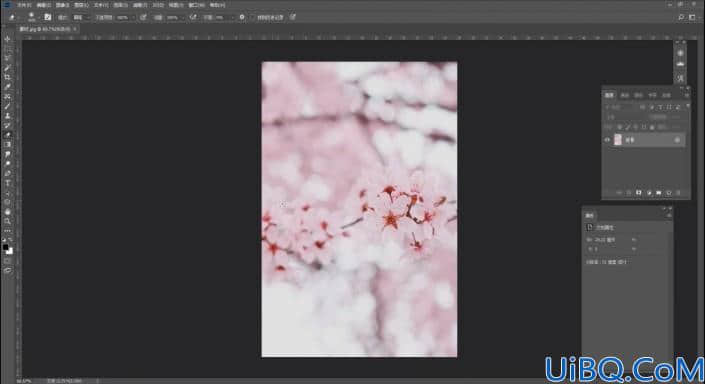Close the open document tab
Image resolution: width=705 pixels, height=384 pixels.
coord(75,29)
